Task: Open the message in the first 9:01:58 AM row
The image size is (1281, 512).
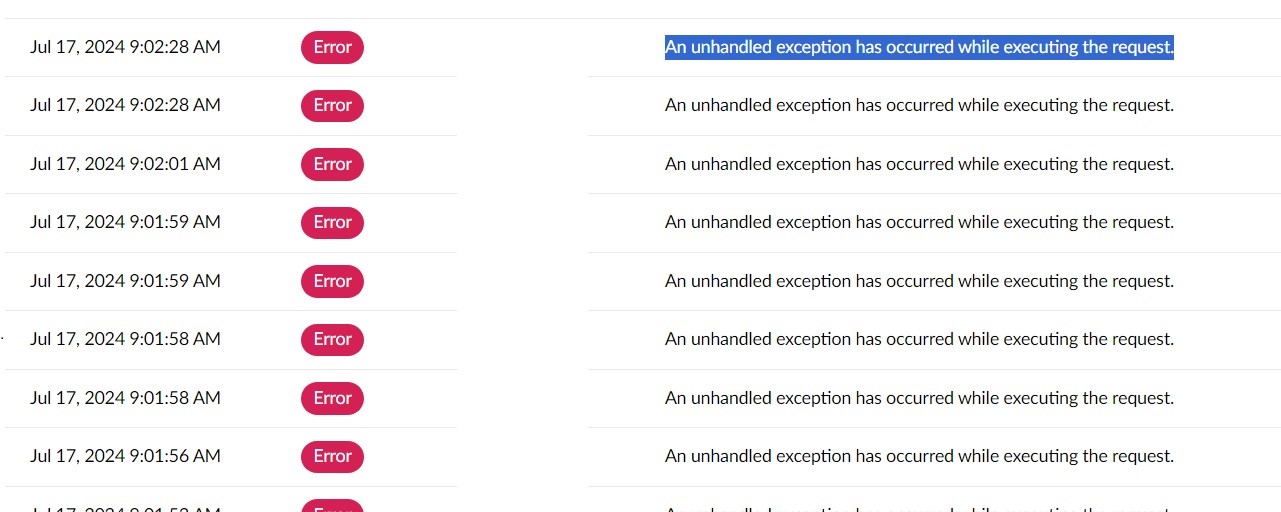Action: 918,339
